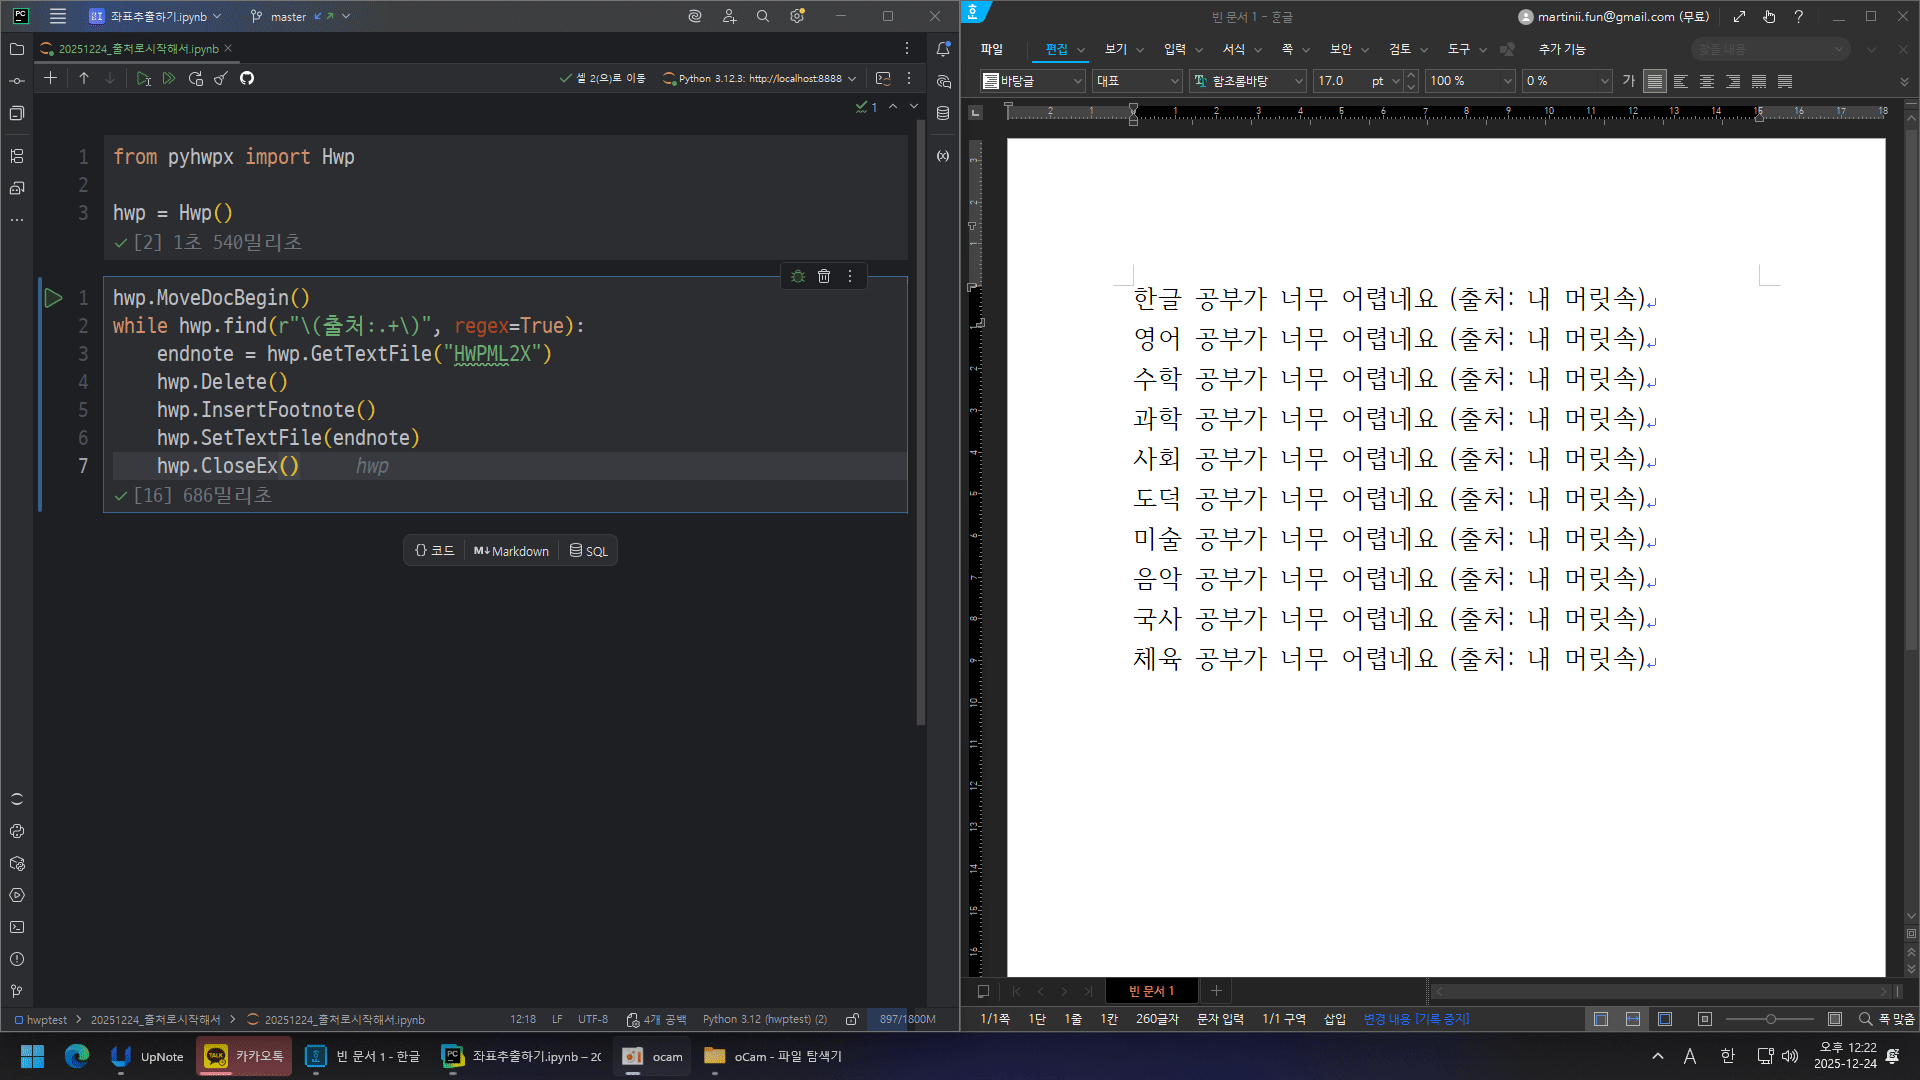Increase font size with the pt stepper arrow
The width and height of the screenshot is (1920, 1080).
pos(1410,76)
